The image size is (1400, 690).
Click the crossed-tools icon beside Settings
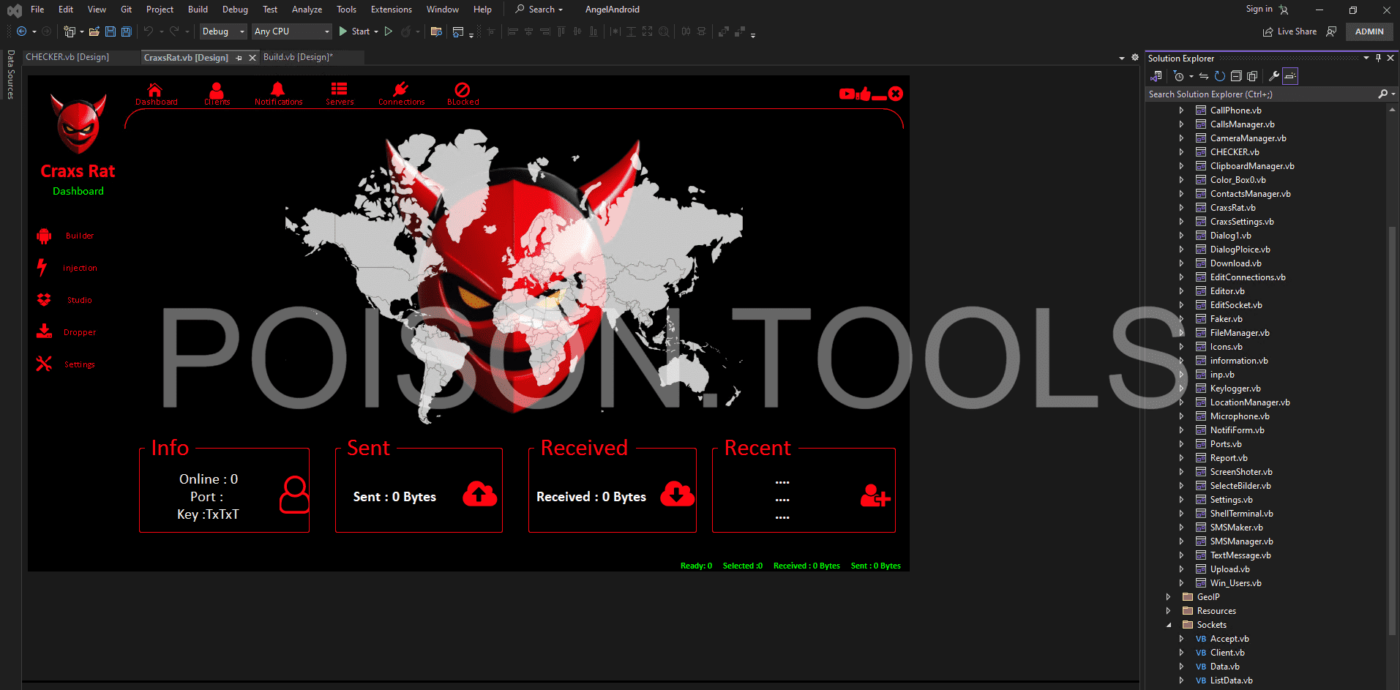pos(43,364)
